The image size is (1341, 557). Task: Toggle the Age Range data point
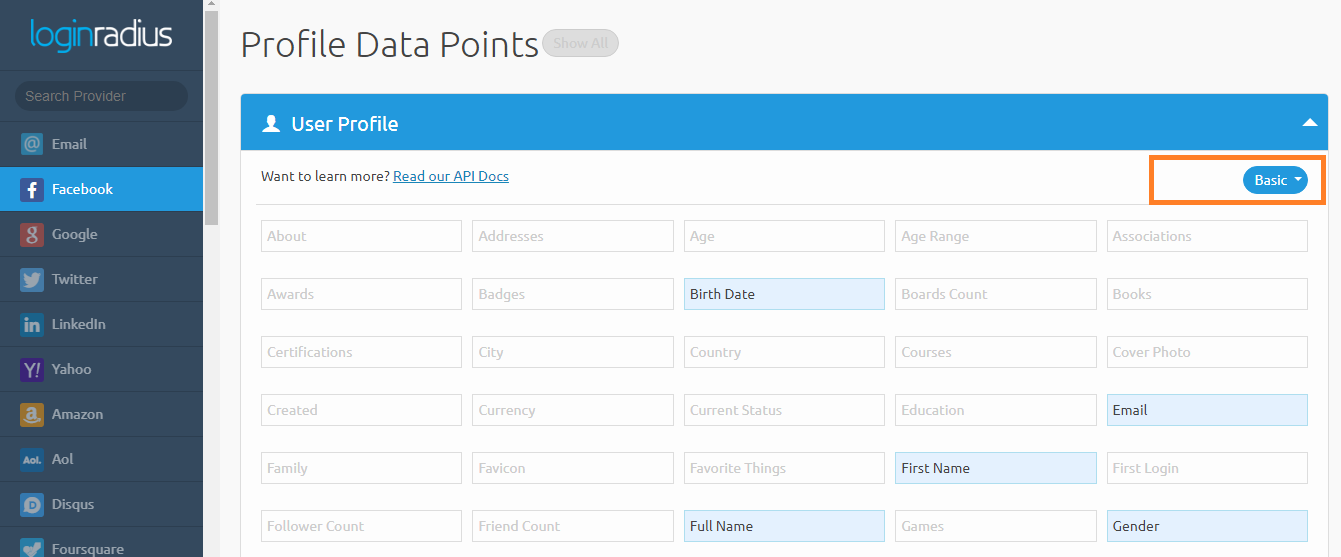[996, 236]
